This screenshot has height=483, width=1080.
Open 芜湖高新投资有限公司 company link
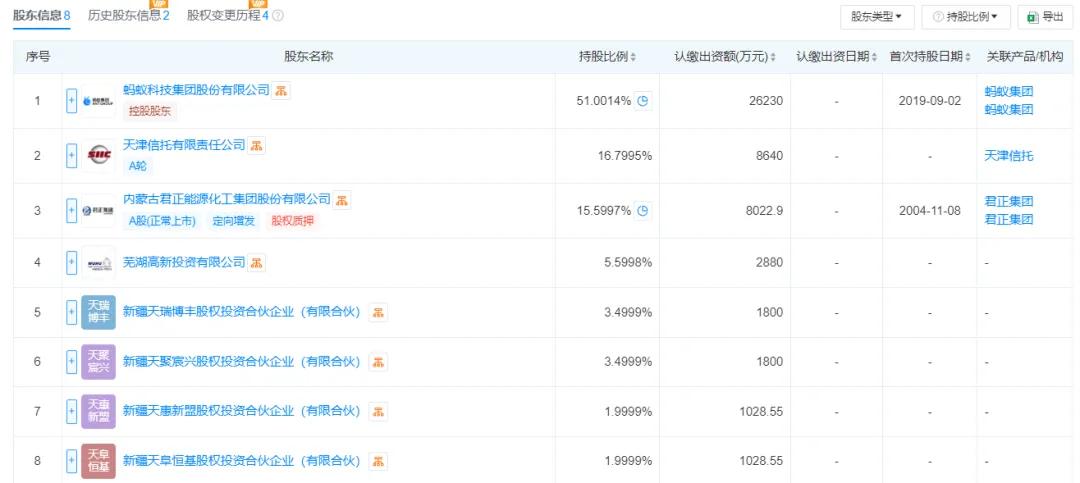[x=184, y=263]
